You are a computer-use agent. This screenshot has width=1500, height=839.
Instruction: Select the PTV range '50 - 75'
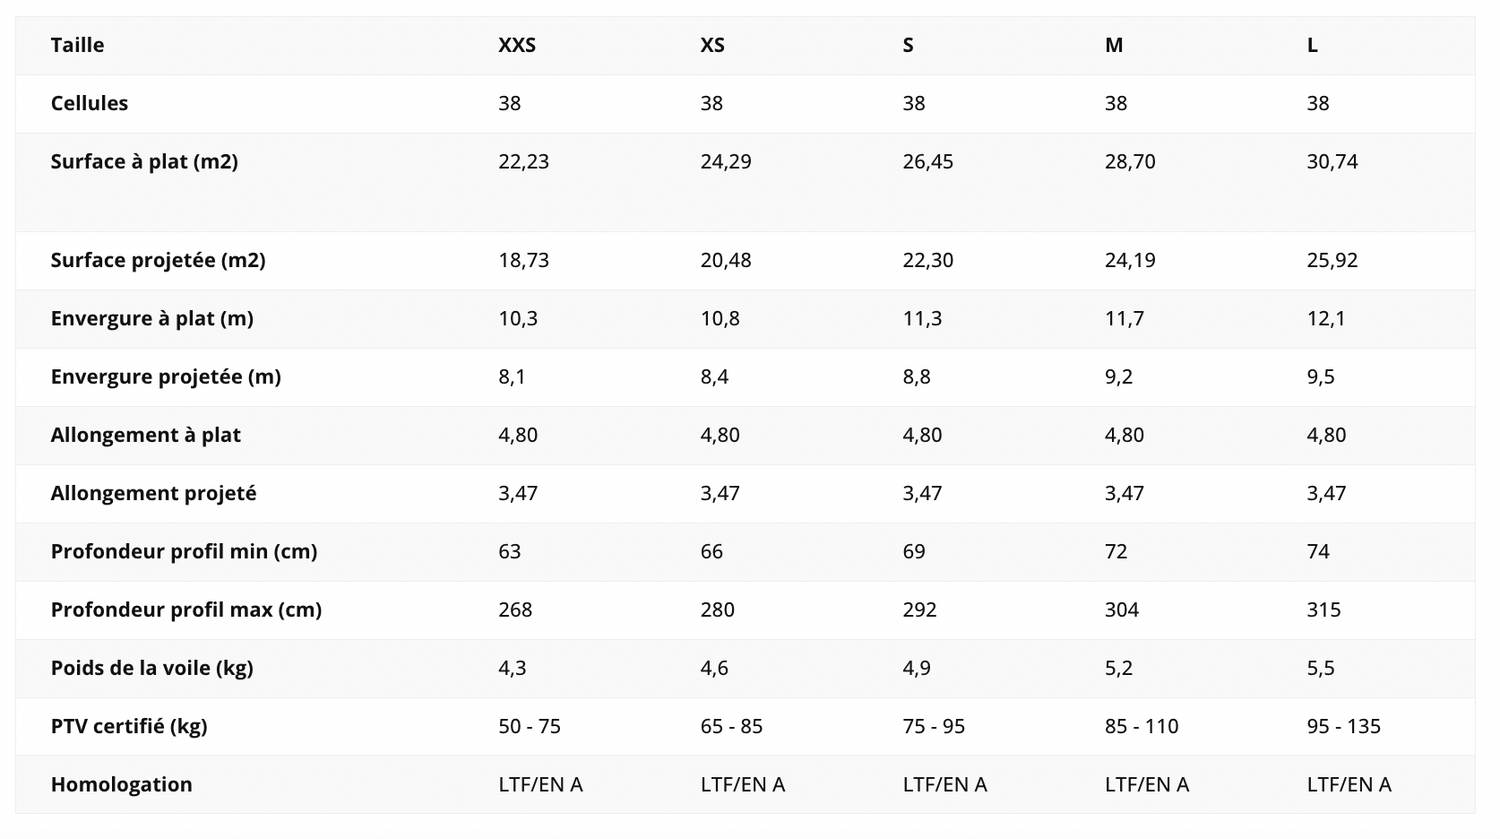click(529, 726)
